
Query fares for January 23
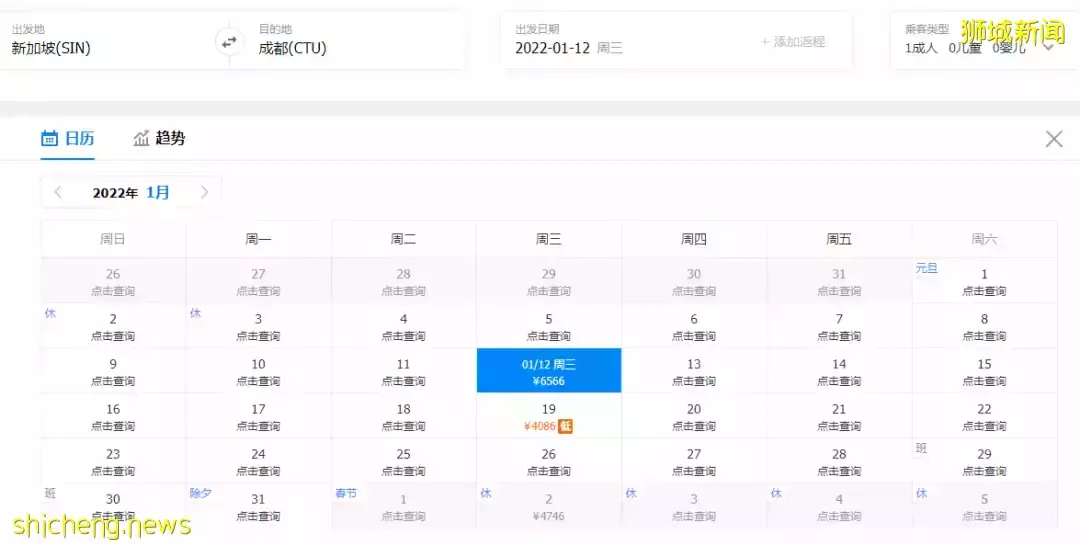click(113, 462)
